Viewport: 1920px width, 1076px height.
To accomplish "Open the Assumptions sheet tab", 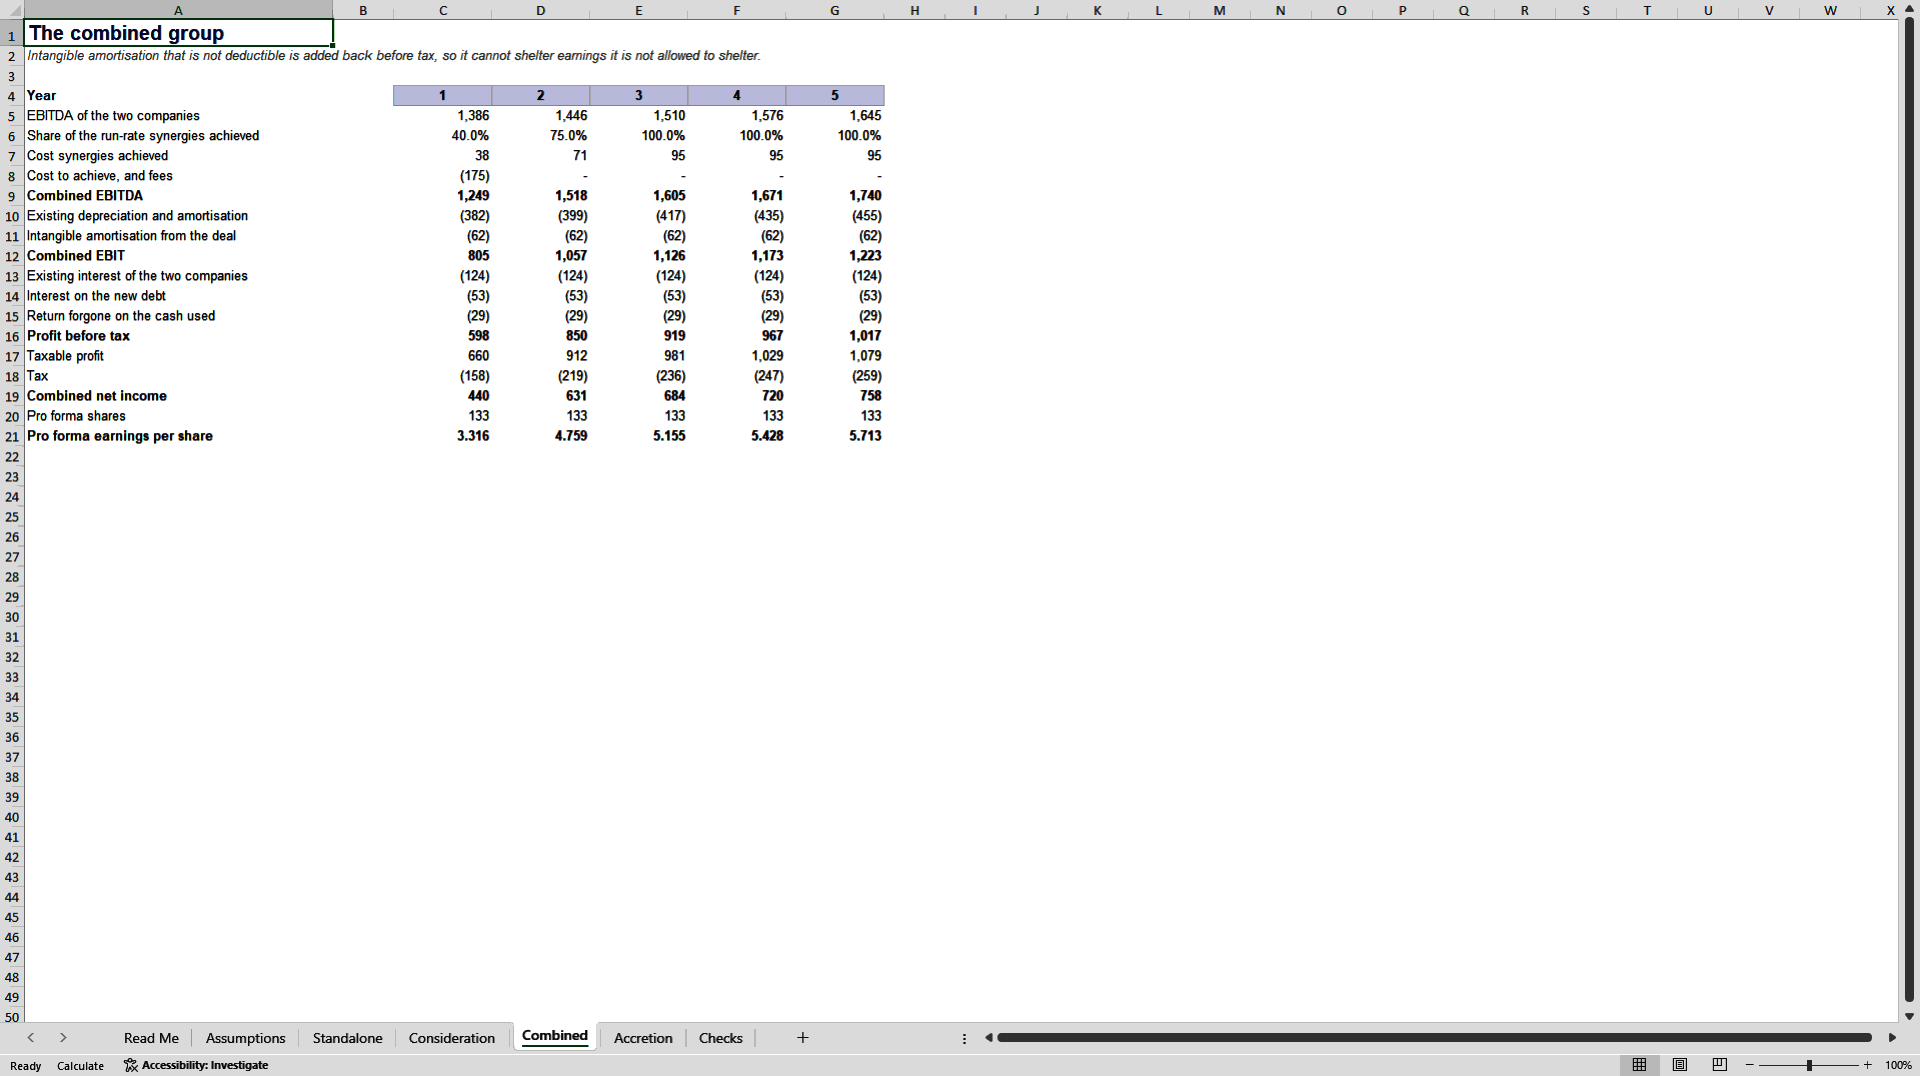I will point(245,1038).
